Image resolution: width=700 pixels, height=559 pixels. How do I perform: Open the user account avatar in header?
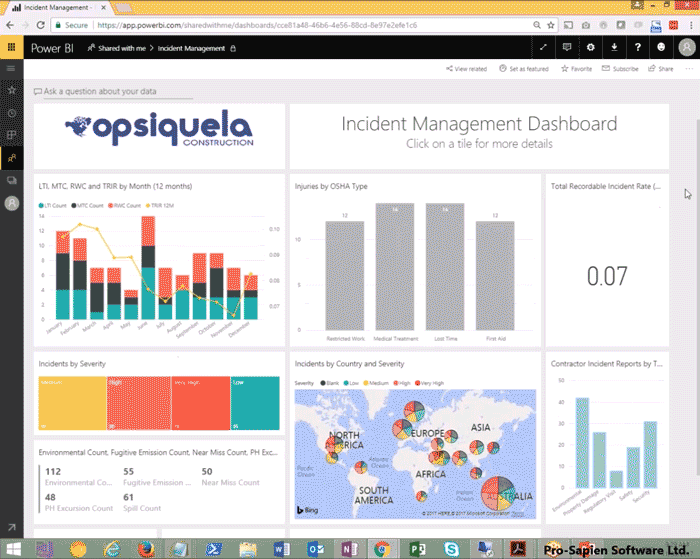coord(687,47)
